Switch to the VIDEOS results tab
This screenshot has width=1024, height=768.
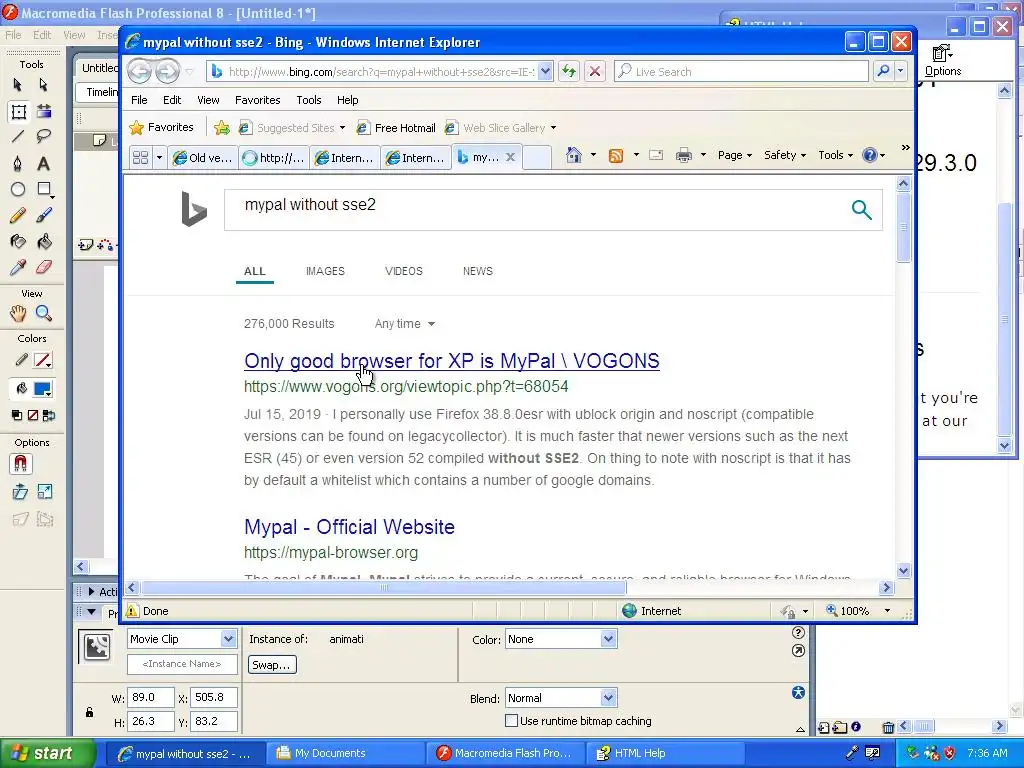click(404, 271)
